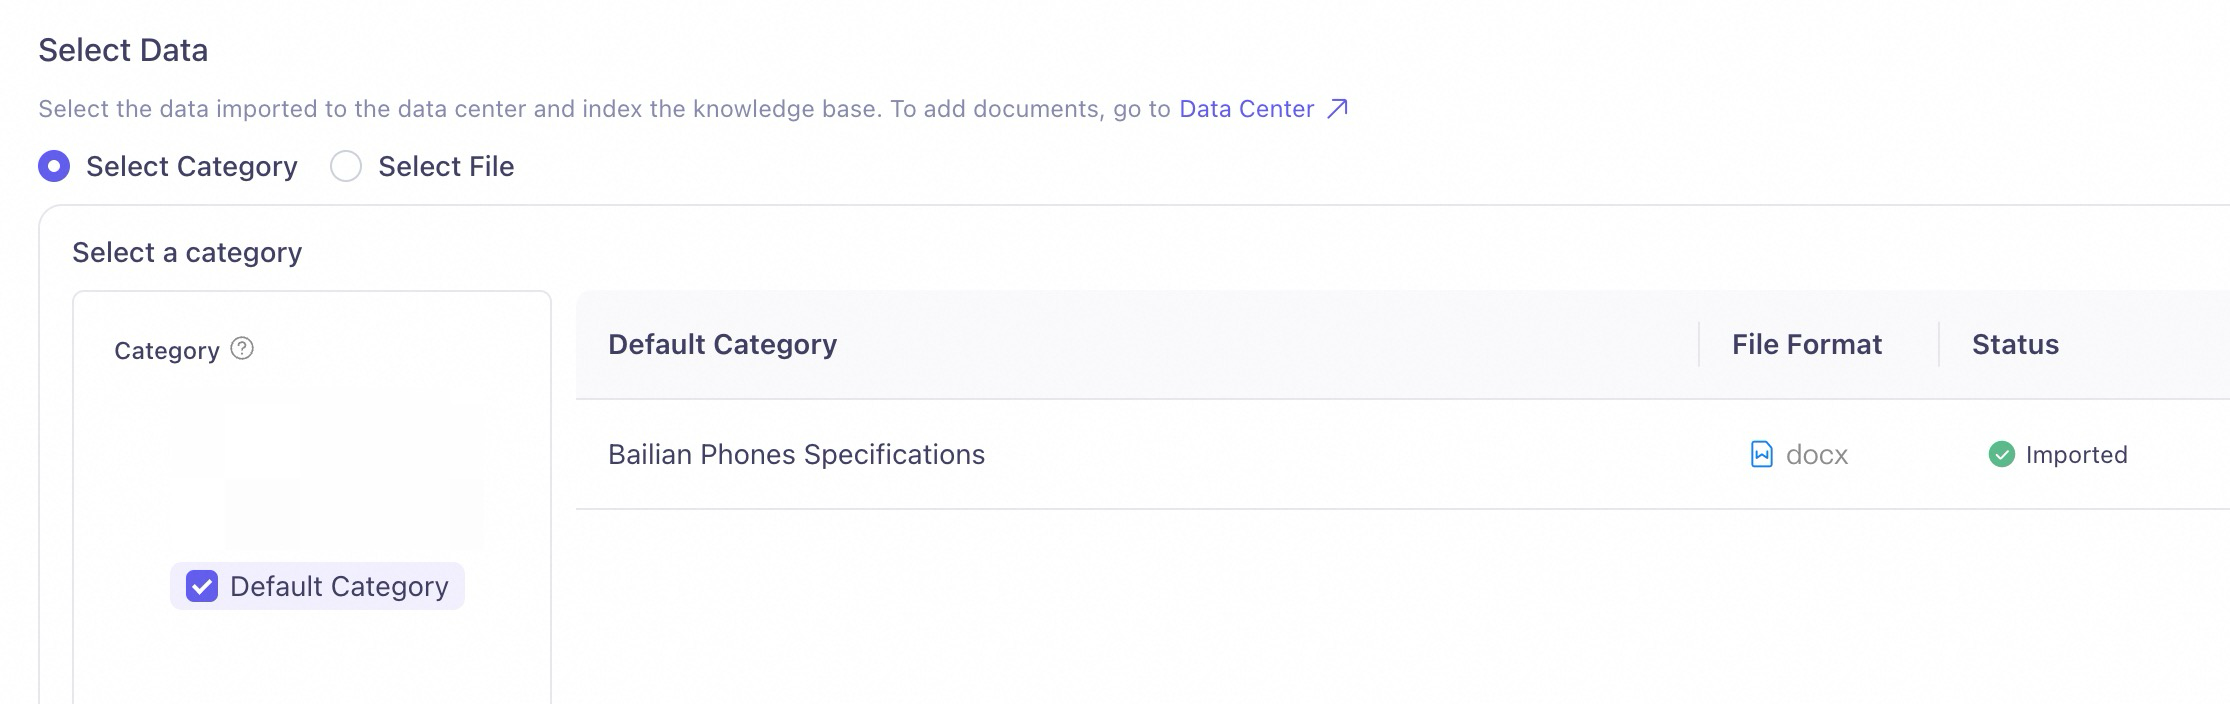2230x704 pixels.
Task: Select the Select Category radio button
Action: pyautogui.click(x=54, y=166)
